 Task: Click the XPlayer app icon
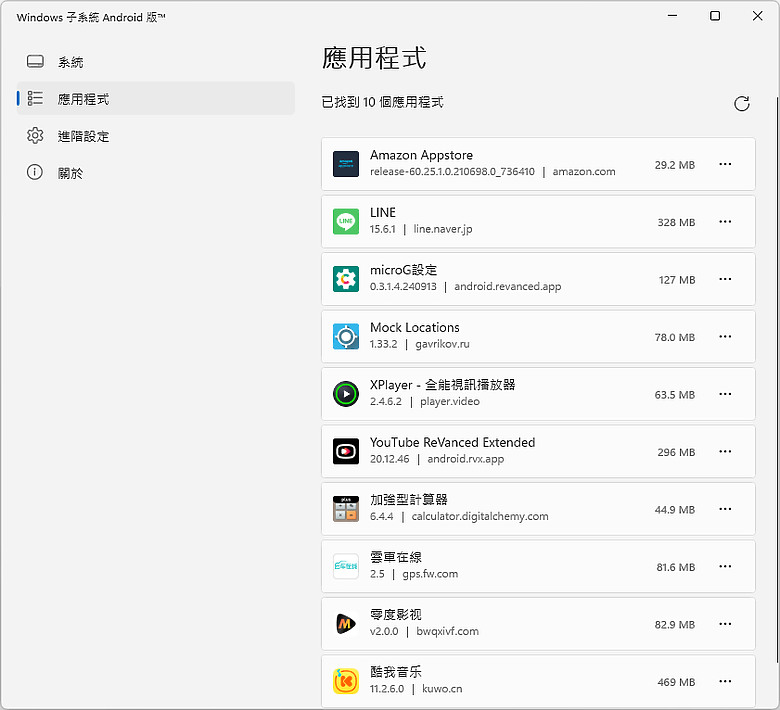(x=346, y=394)
